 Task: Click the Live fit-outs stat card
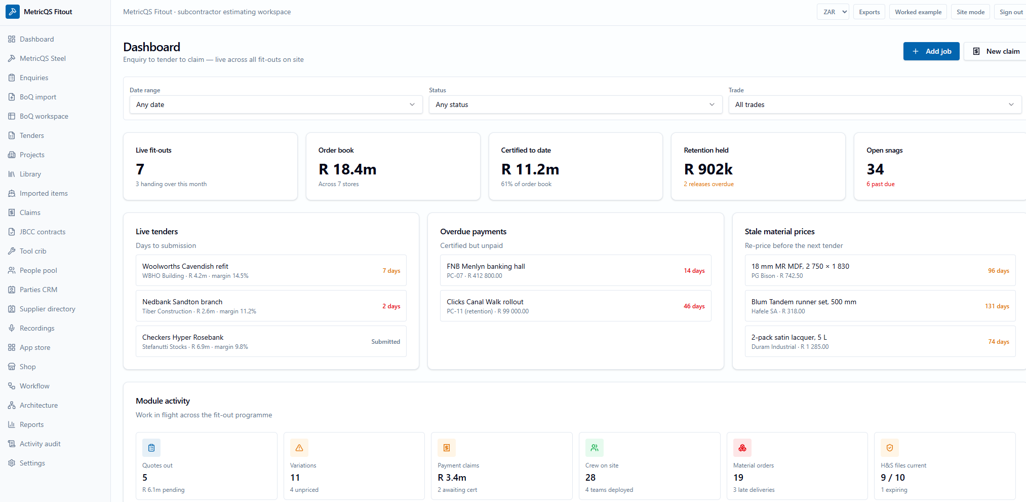pos(210,166)
